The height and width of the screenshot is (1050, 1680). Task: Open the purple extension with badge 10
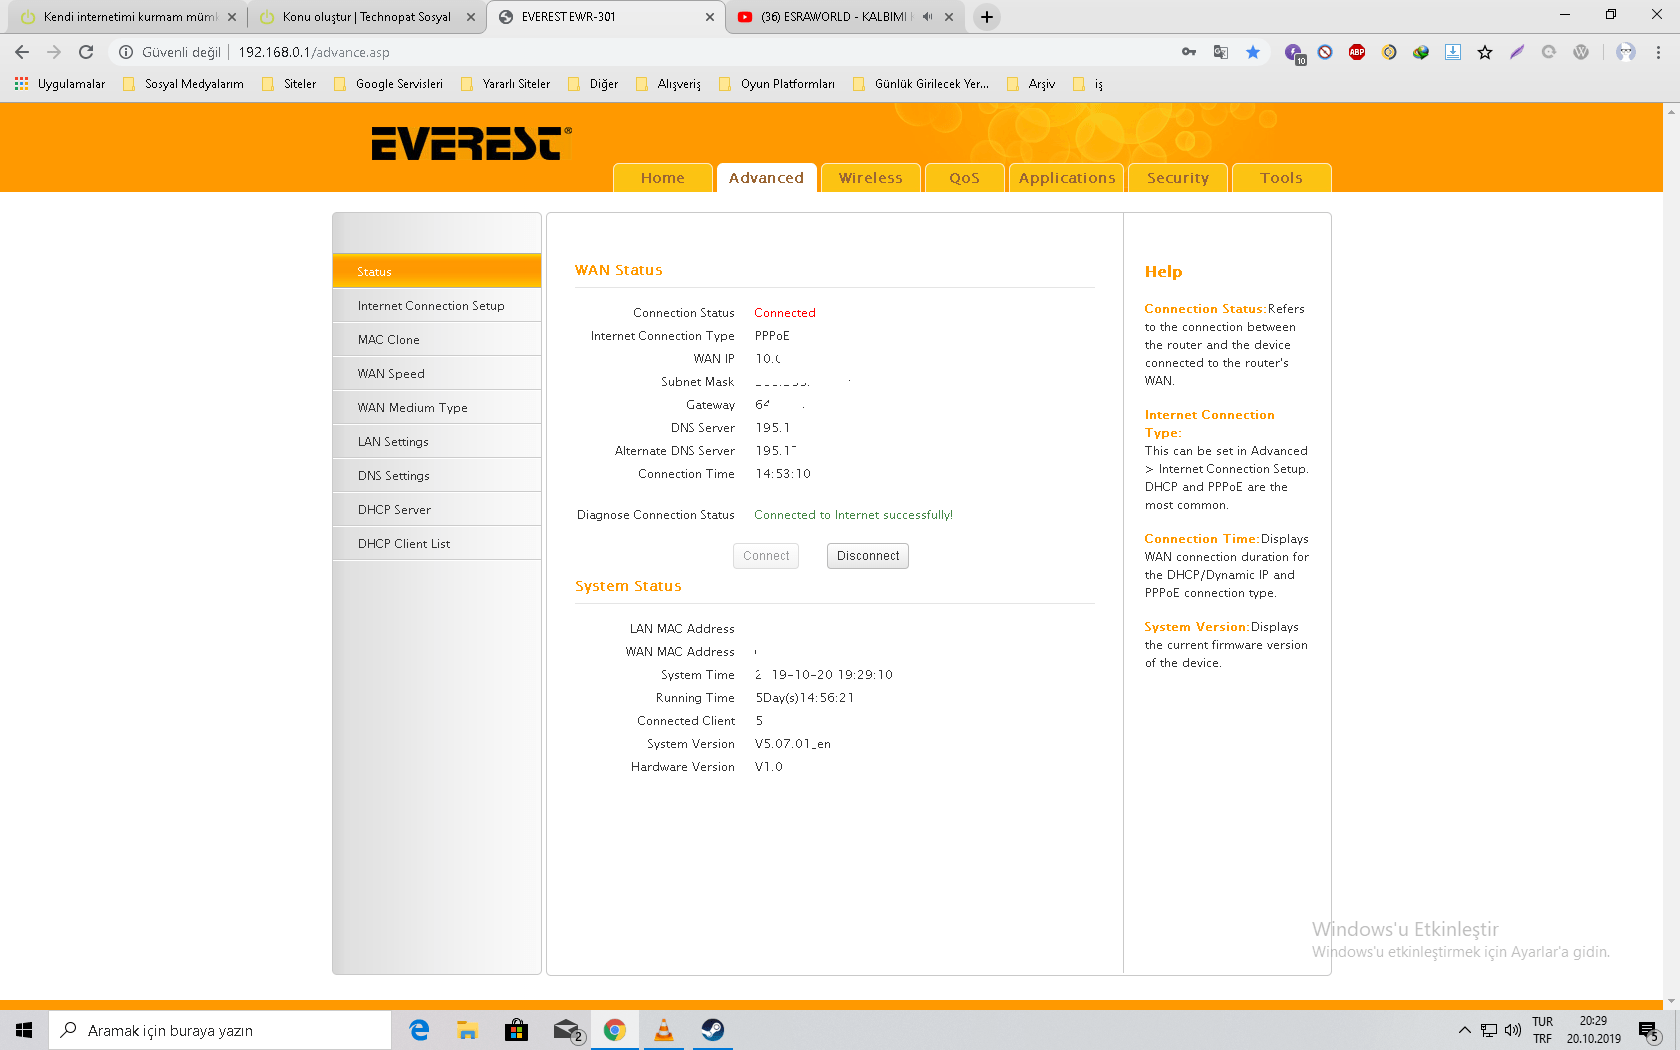click(x=1293, y=53)
